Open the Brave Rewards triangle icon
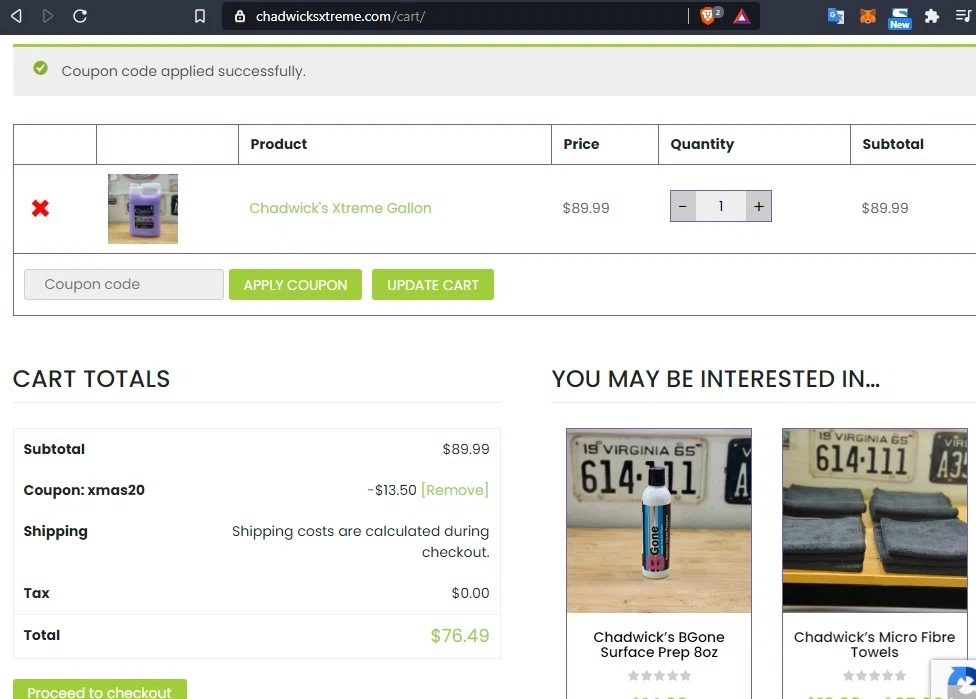The image size is (976, 699). [741, 16]
